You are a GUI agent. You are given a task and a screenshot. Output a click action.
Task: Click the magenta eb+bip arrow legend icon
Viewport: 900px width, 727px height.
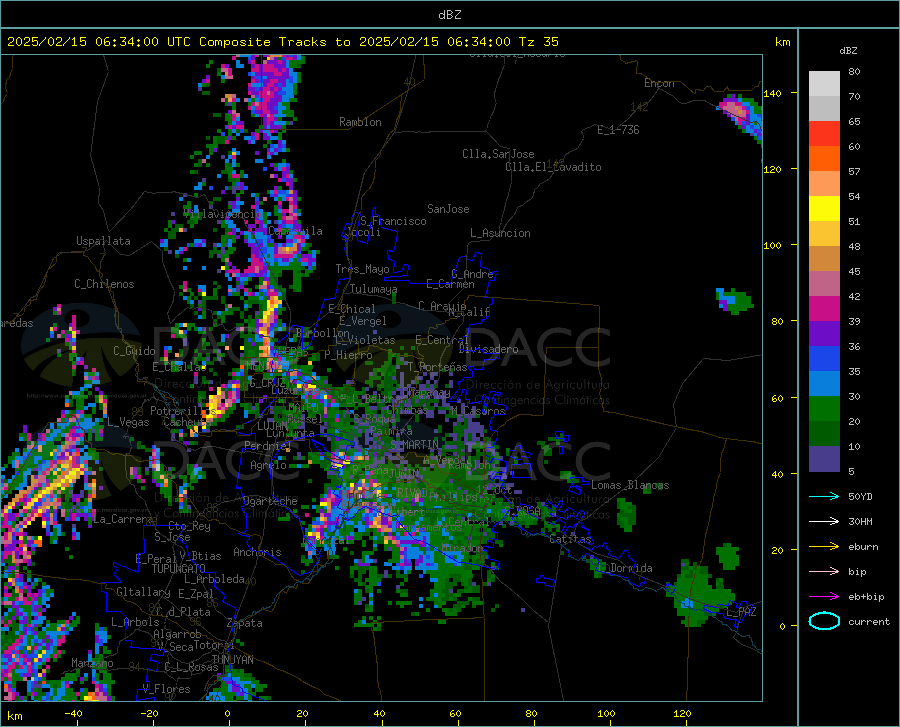[824, 596]
